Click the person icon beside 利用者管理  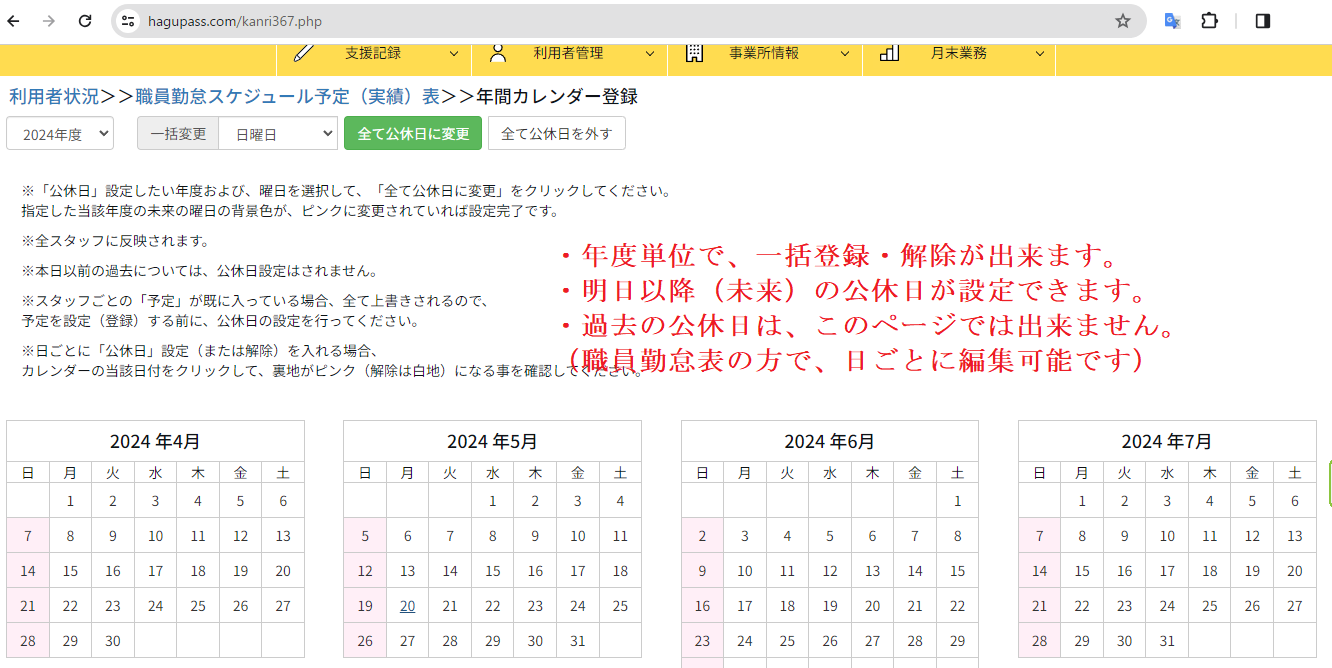pyautogui.click(x=498, y=53)
